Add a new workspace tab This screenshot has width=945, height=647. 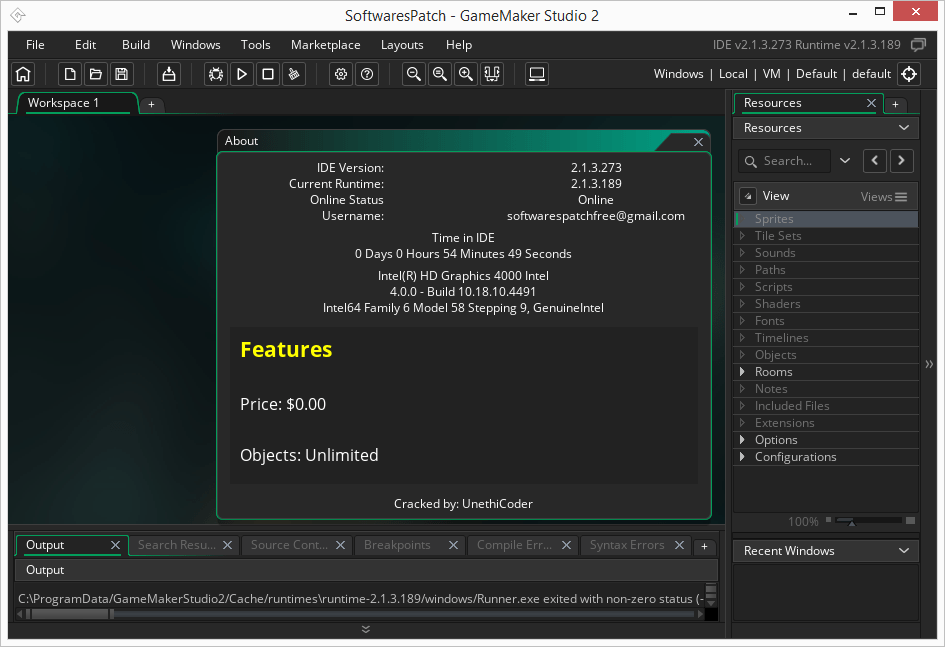151,105
